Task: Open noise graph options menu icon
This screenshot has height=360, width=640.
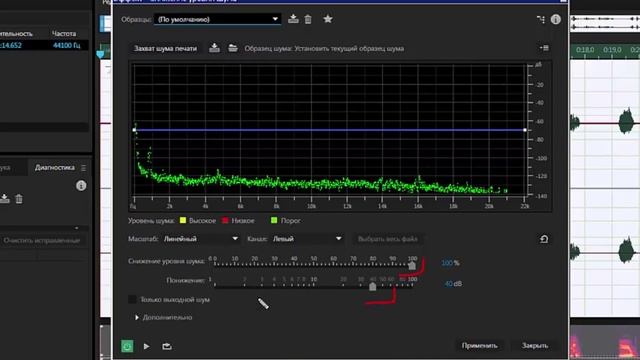Action: pyautogui.click(x=544, y=48)
